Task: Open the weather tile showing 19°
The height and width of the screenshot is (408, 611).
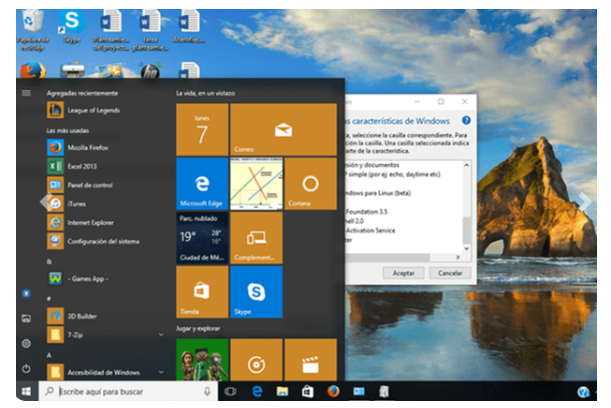Action: (x=202, y=237)
